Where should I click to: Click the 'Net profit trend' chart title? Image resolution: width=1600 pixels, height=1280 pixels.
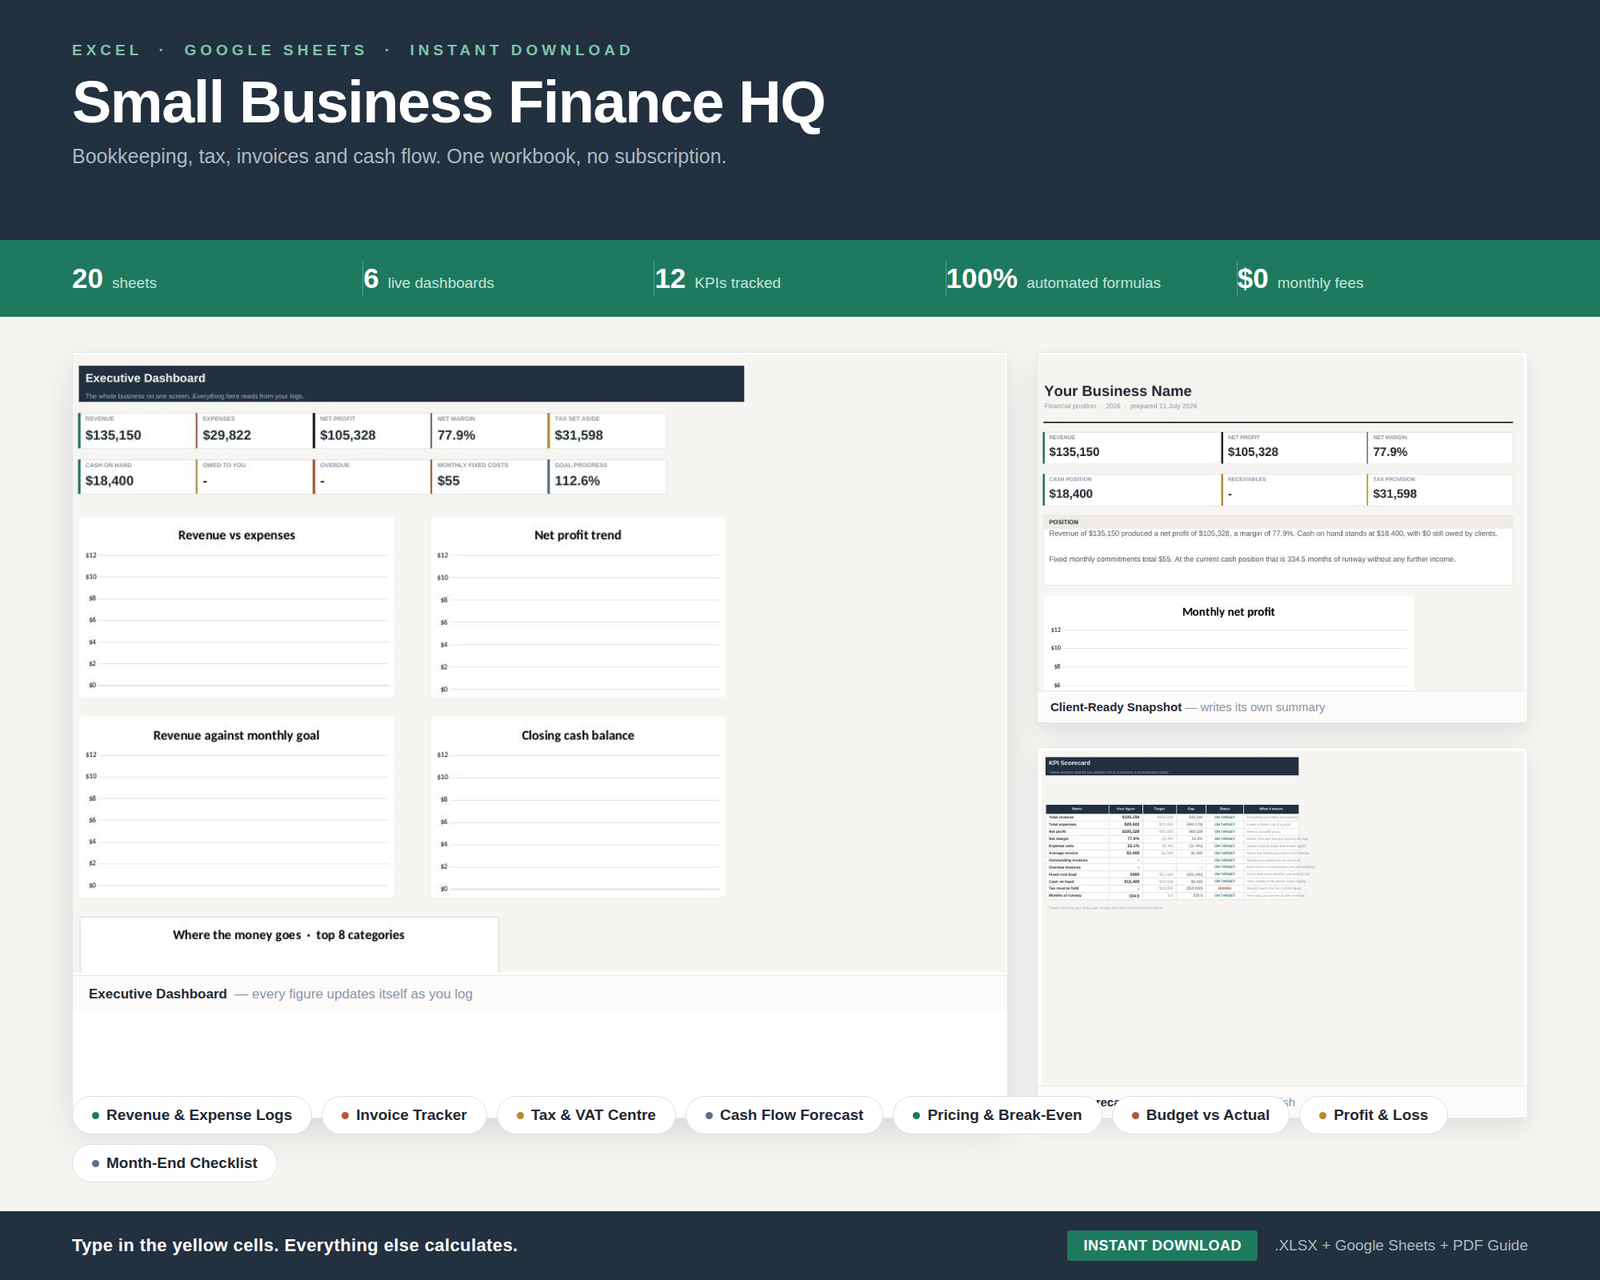[578, 535]
